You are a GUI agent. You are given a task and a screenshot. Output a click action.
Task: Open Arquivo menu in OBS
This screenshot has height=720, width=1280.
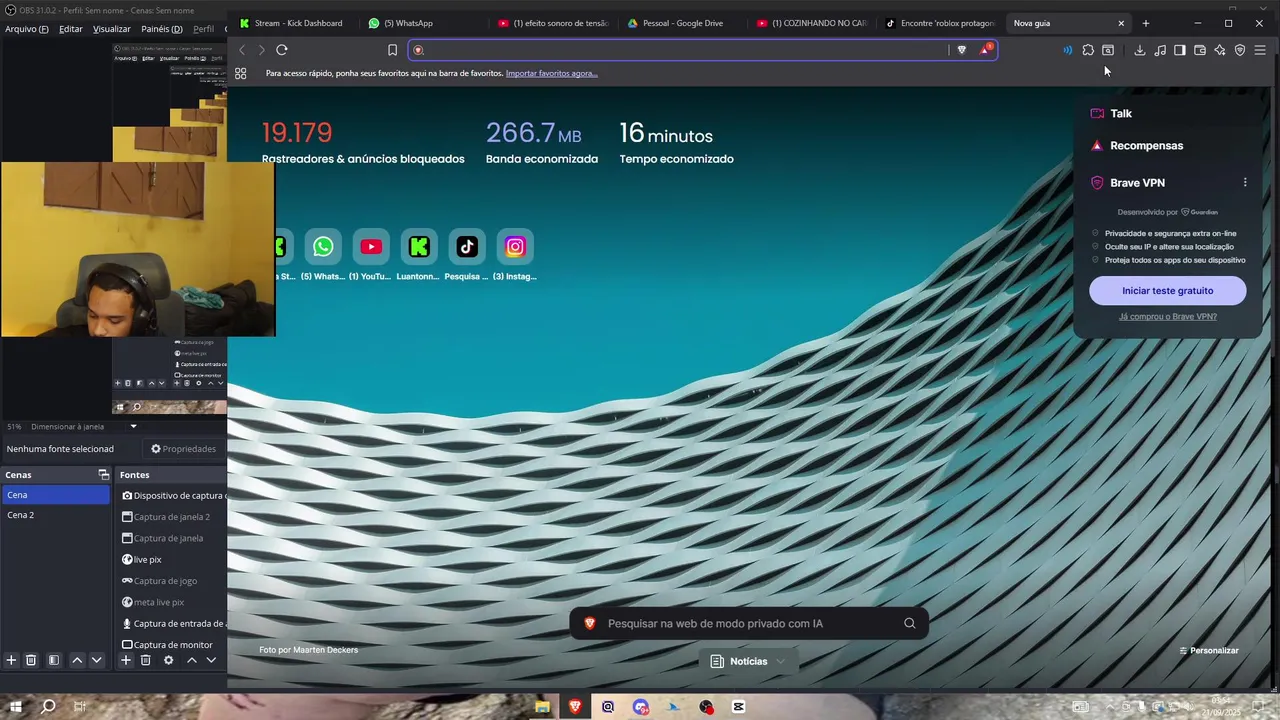point(26,29)
